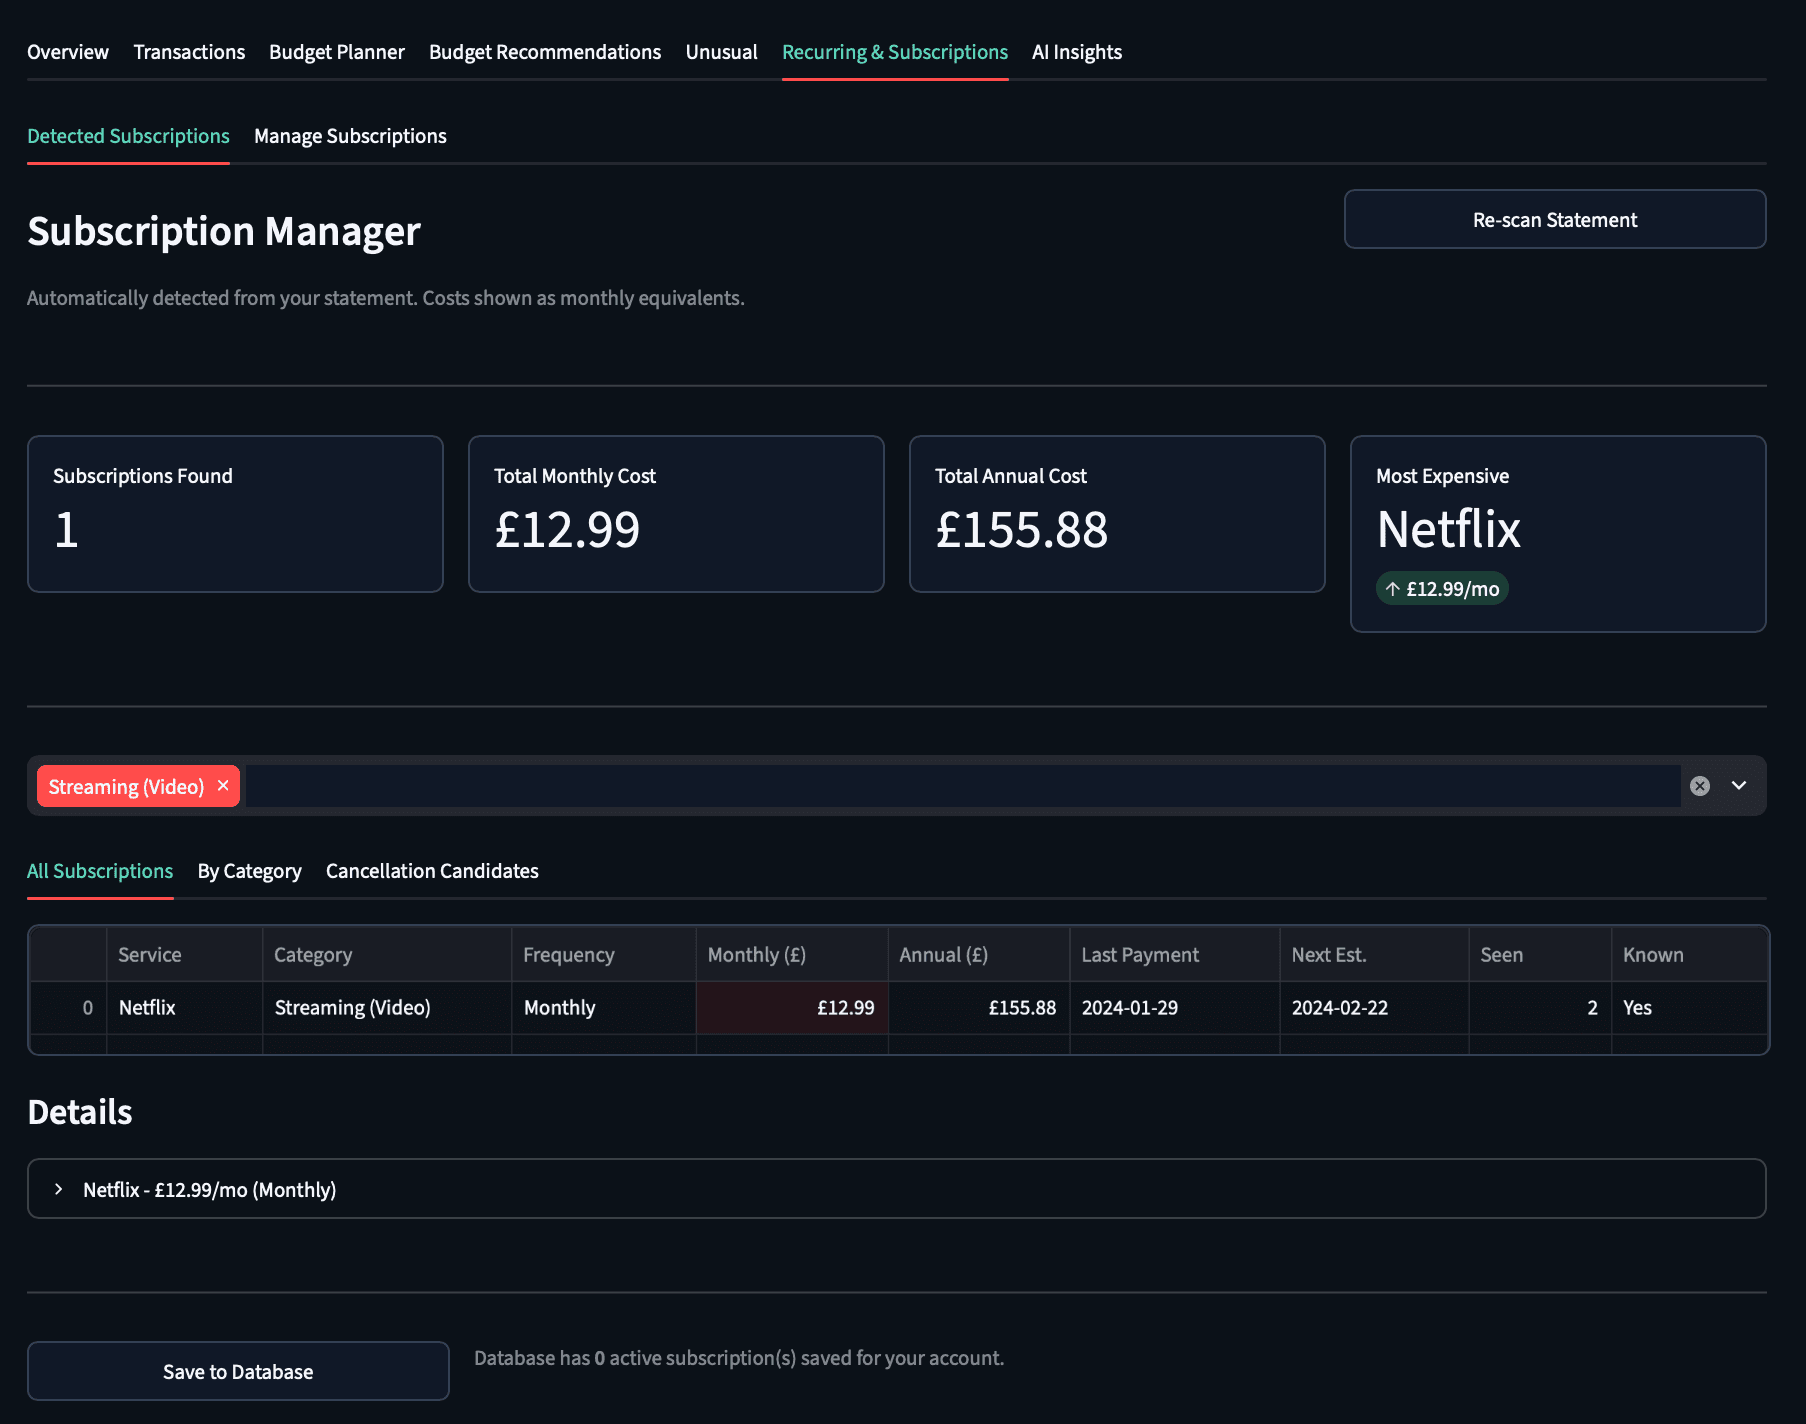Go to the Budget Planner tab

(x=337, y=52)
